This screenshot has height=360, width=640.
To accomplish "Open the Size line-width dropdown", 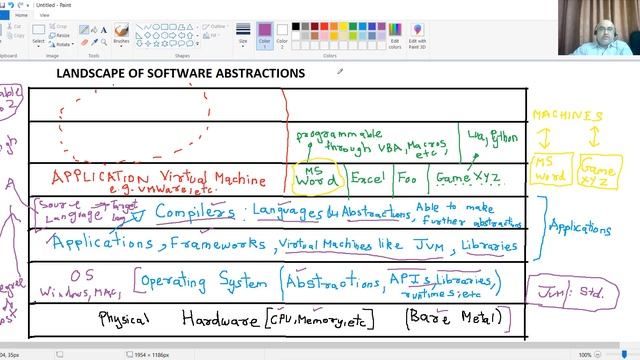I will coord(243,36).
